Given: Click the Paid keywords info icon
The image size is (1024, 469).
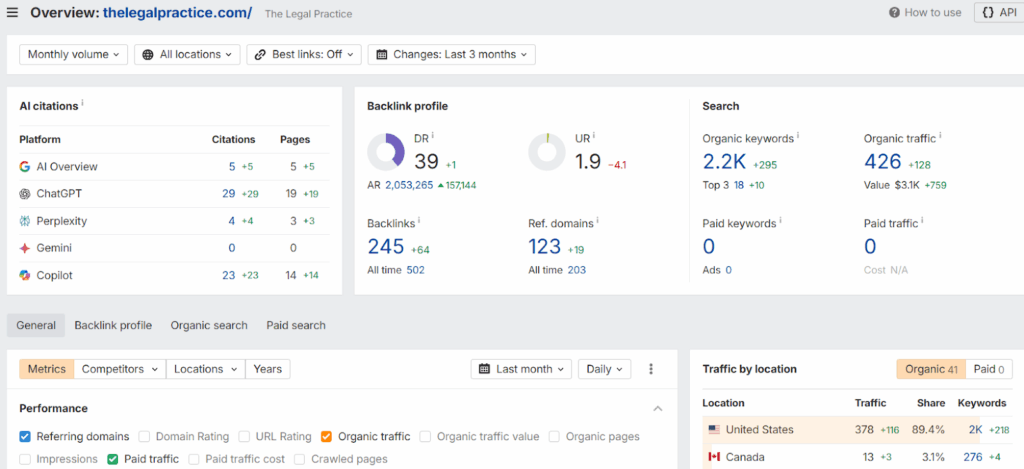Looking at the screenshot, I should tap(780, 221).
